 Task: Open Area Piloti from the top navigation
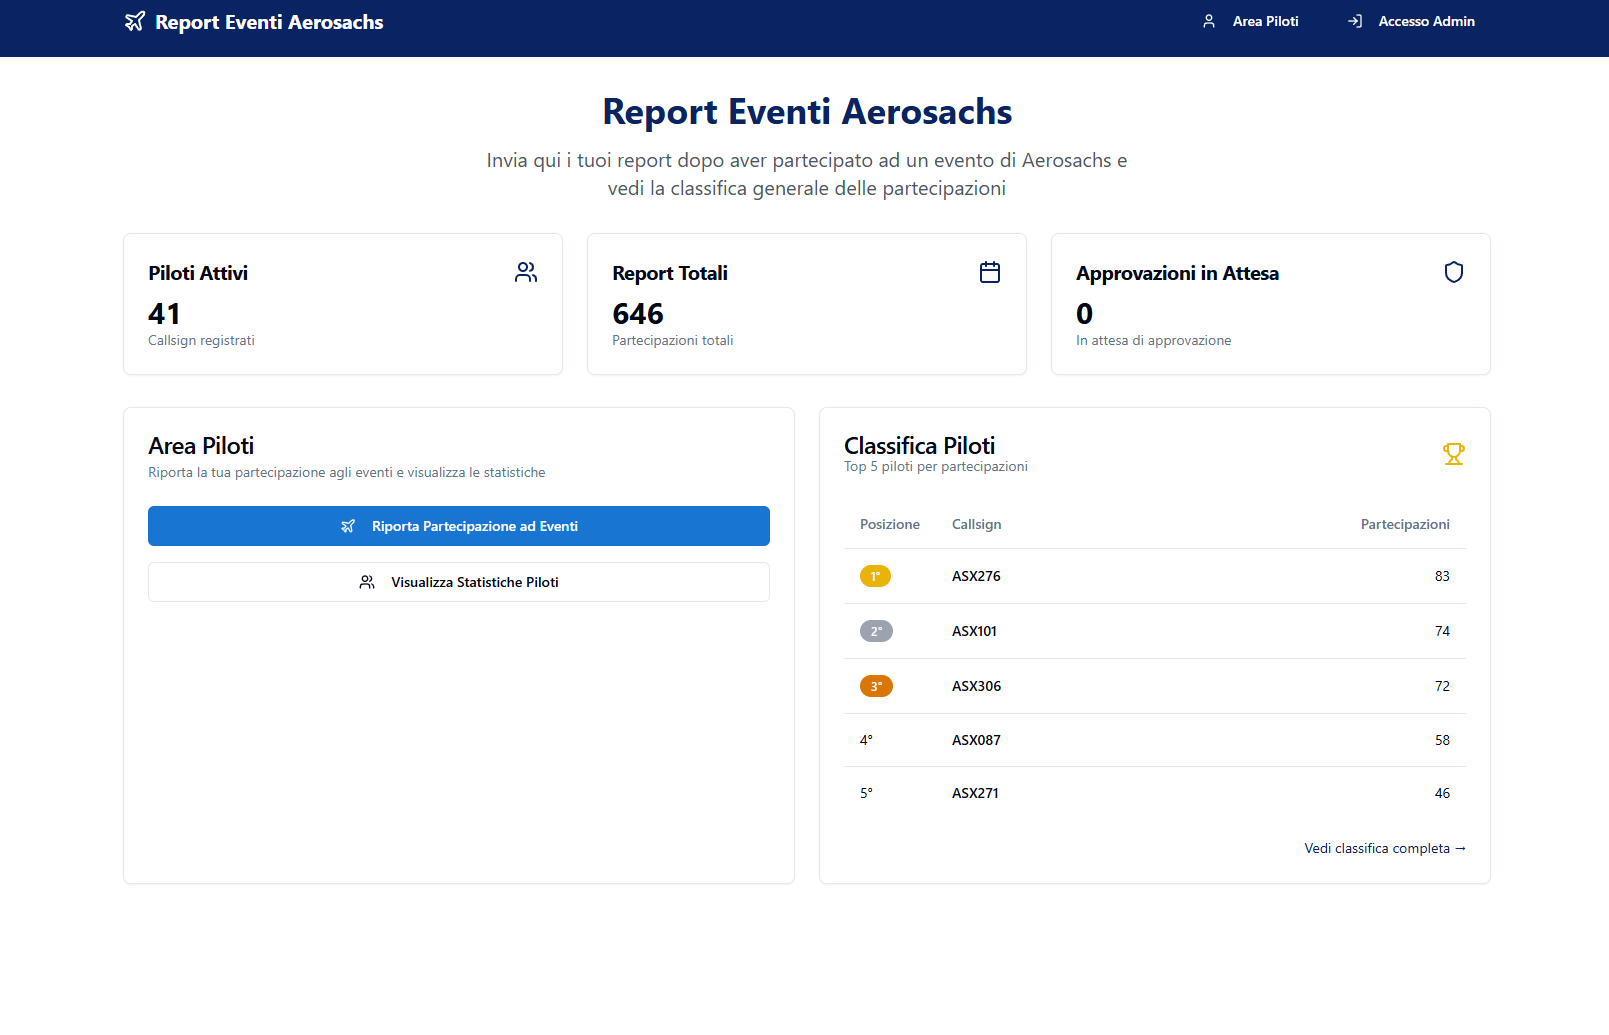(1251, 21)
